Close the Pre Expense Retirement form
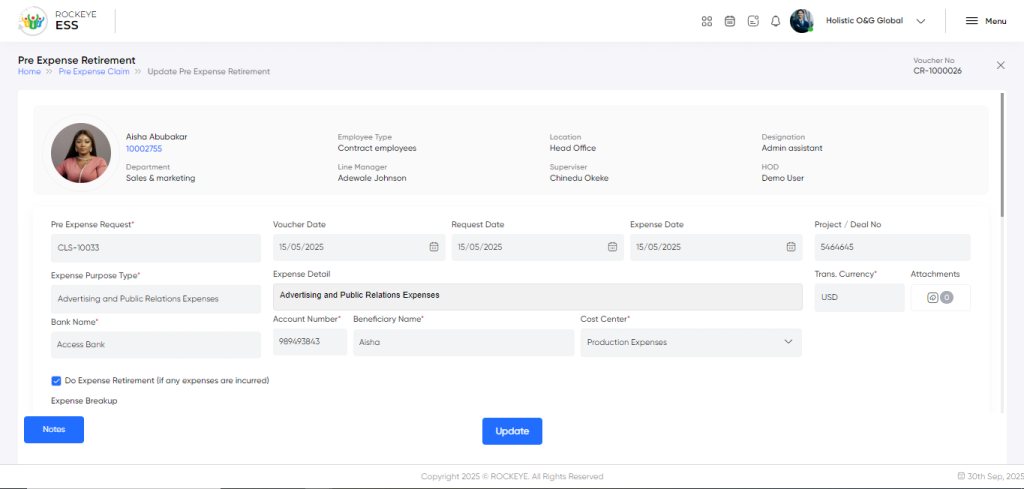The image size is (1024, 489). [x=1000, y=65]
